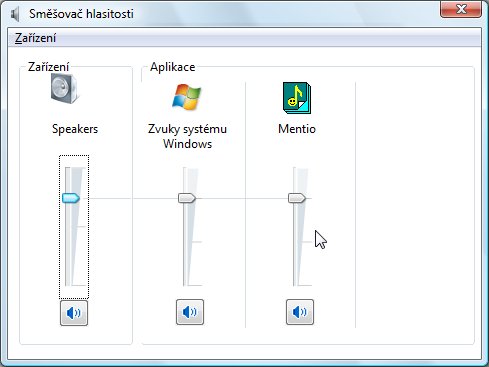
Task: Click the Mentio volume slider thumb
Action: (x=297, y=198)
